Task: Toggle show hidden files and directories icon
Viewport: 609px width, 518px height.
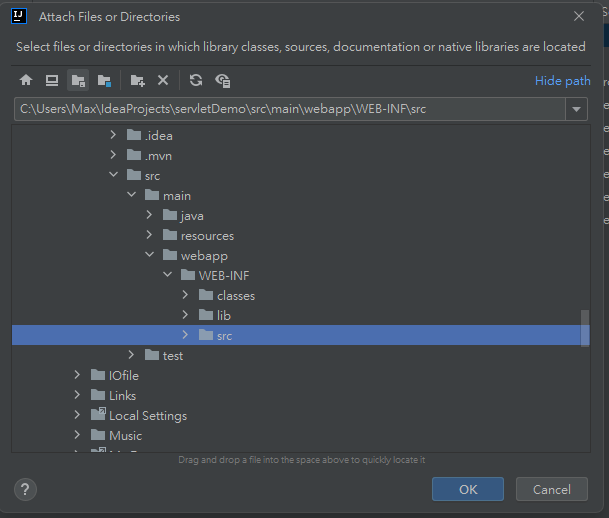Action: [x=223, y=81]
